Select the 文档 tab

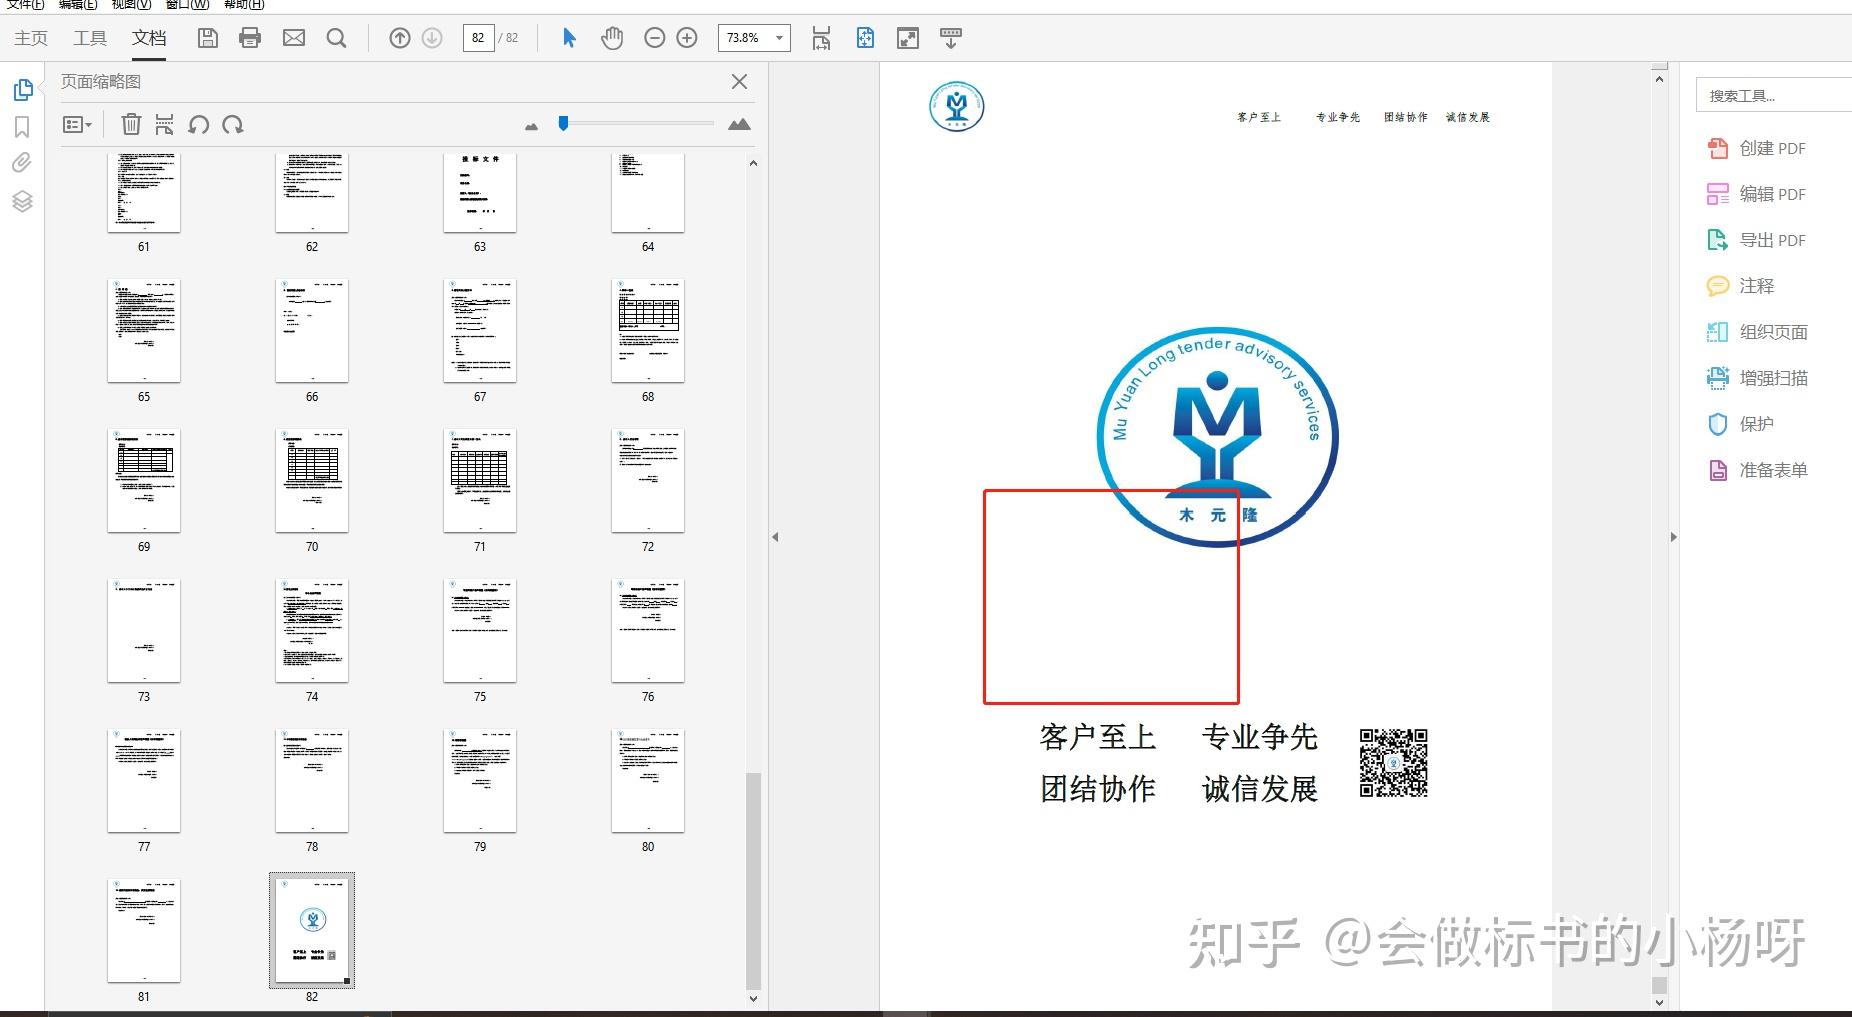tap(149, 38)
